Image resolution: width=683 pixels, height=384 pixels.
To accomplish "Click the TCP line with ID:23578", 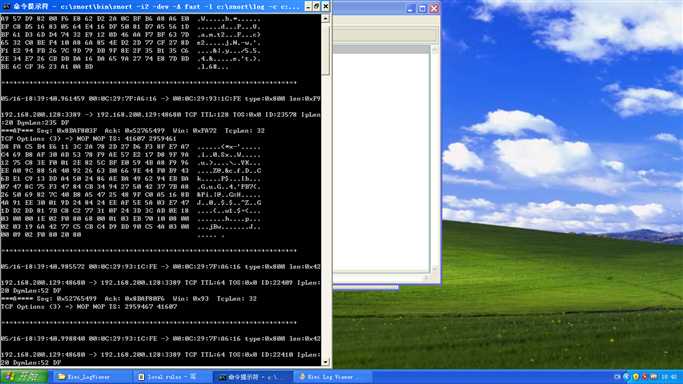I will (160, 115).
